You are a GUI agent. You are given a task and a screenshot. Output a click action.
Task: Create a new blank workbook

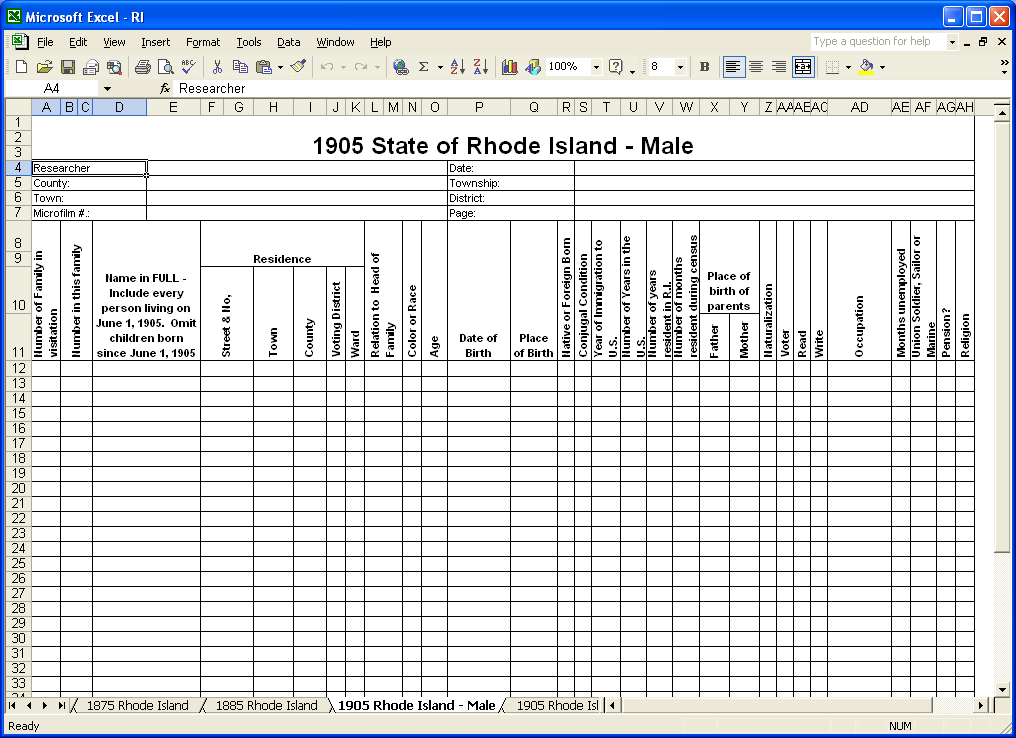(x=21, y=67)
